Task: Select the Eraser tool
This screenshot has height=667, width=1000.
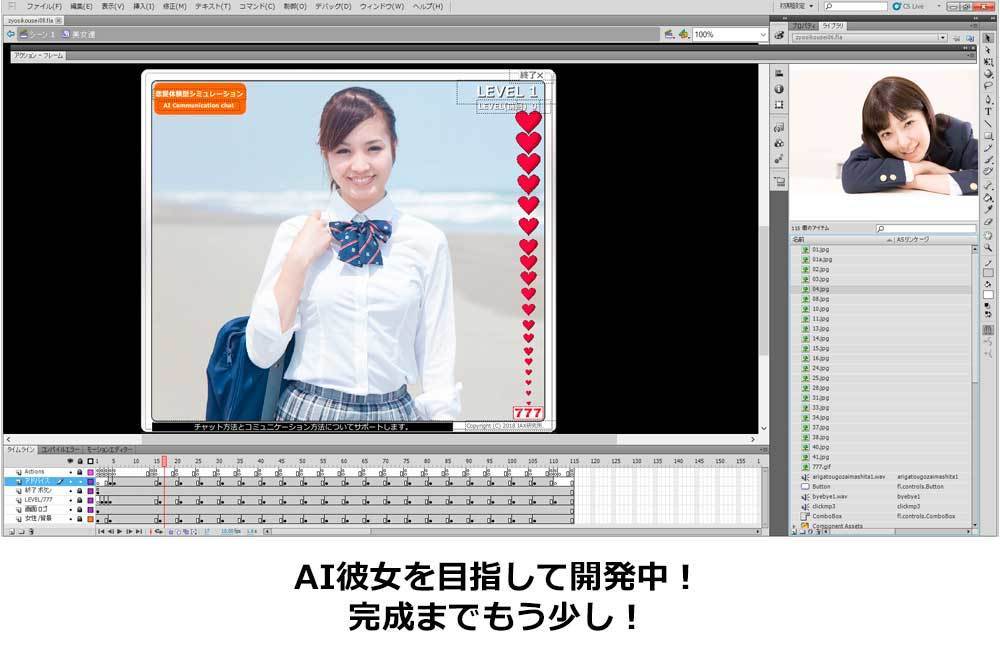Action: coord(988,221)
